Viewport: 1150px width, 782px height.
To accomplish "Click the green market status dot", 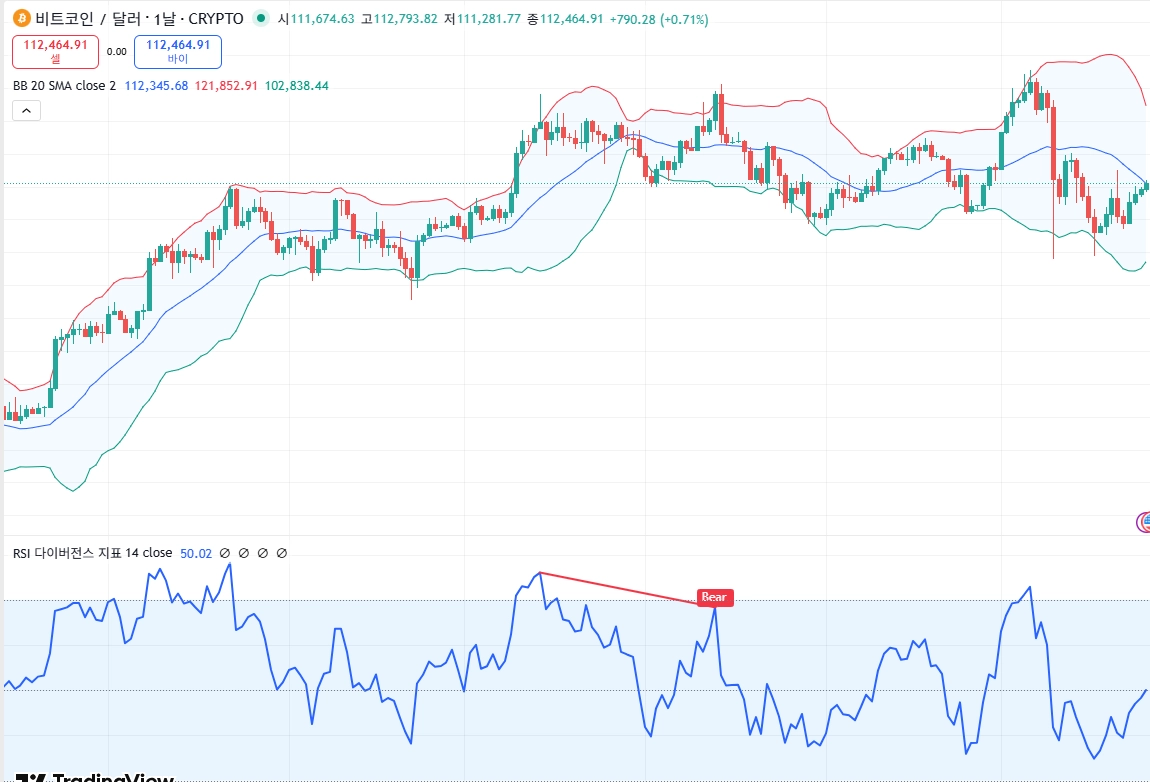I will pyautogui.click(x=260, y=18).
